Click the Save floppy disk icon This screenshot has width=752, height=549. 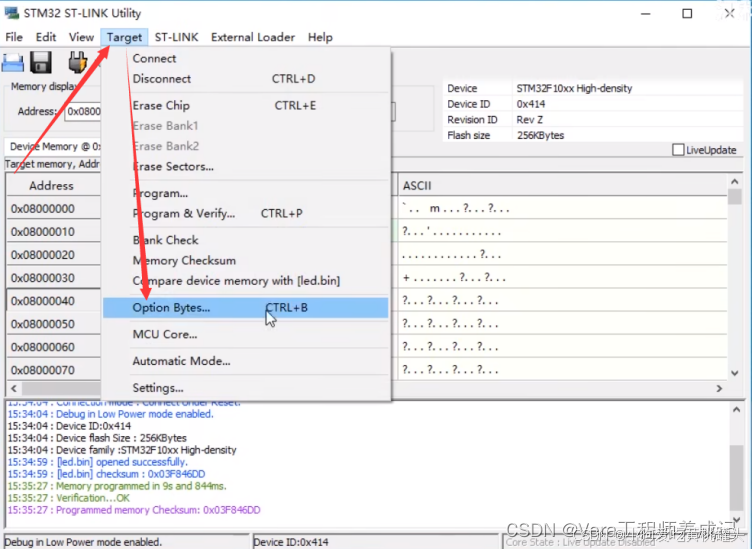click(x=41, y=62)
